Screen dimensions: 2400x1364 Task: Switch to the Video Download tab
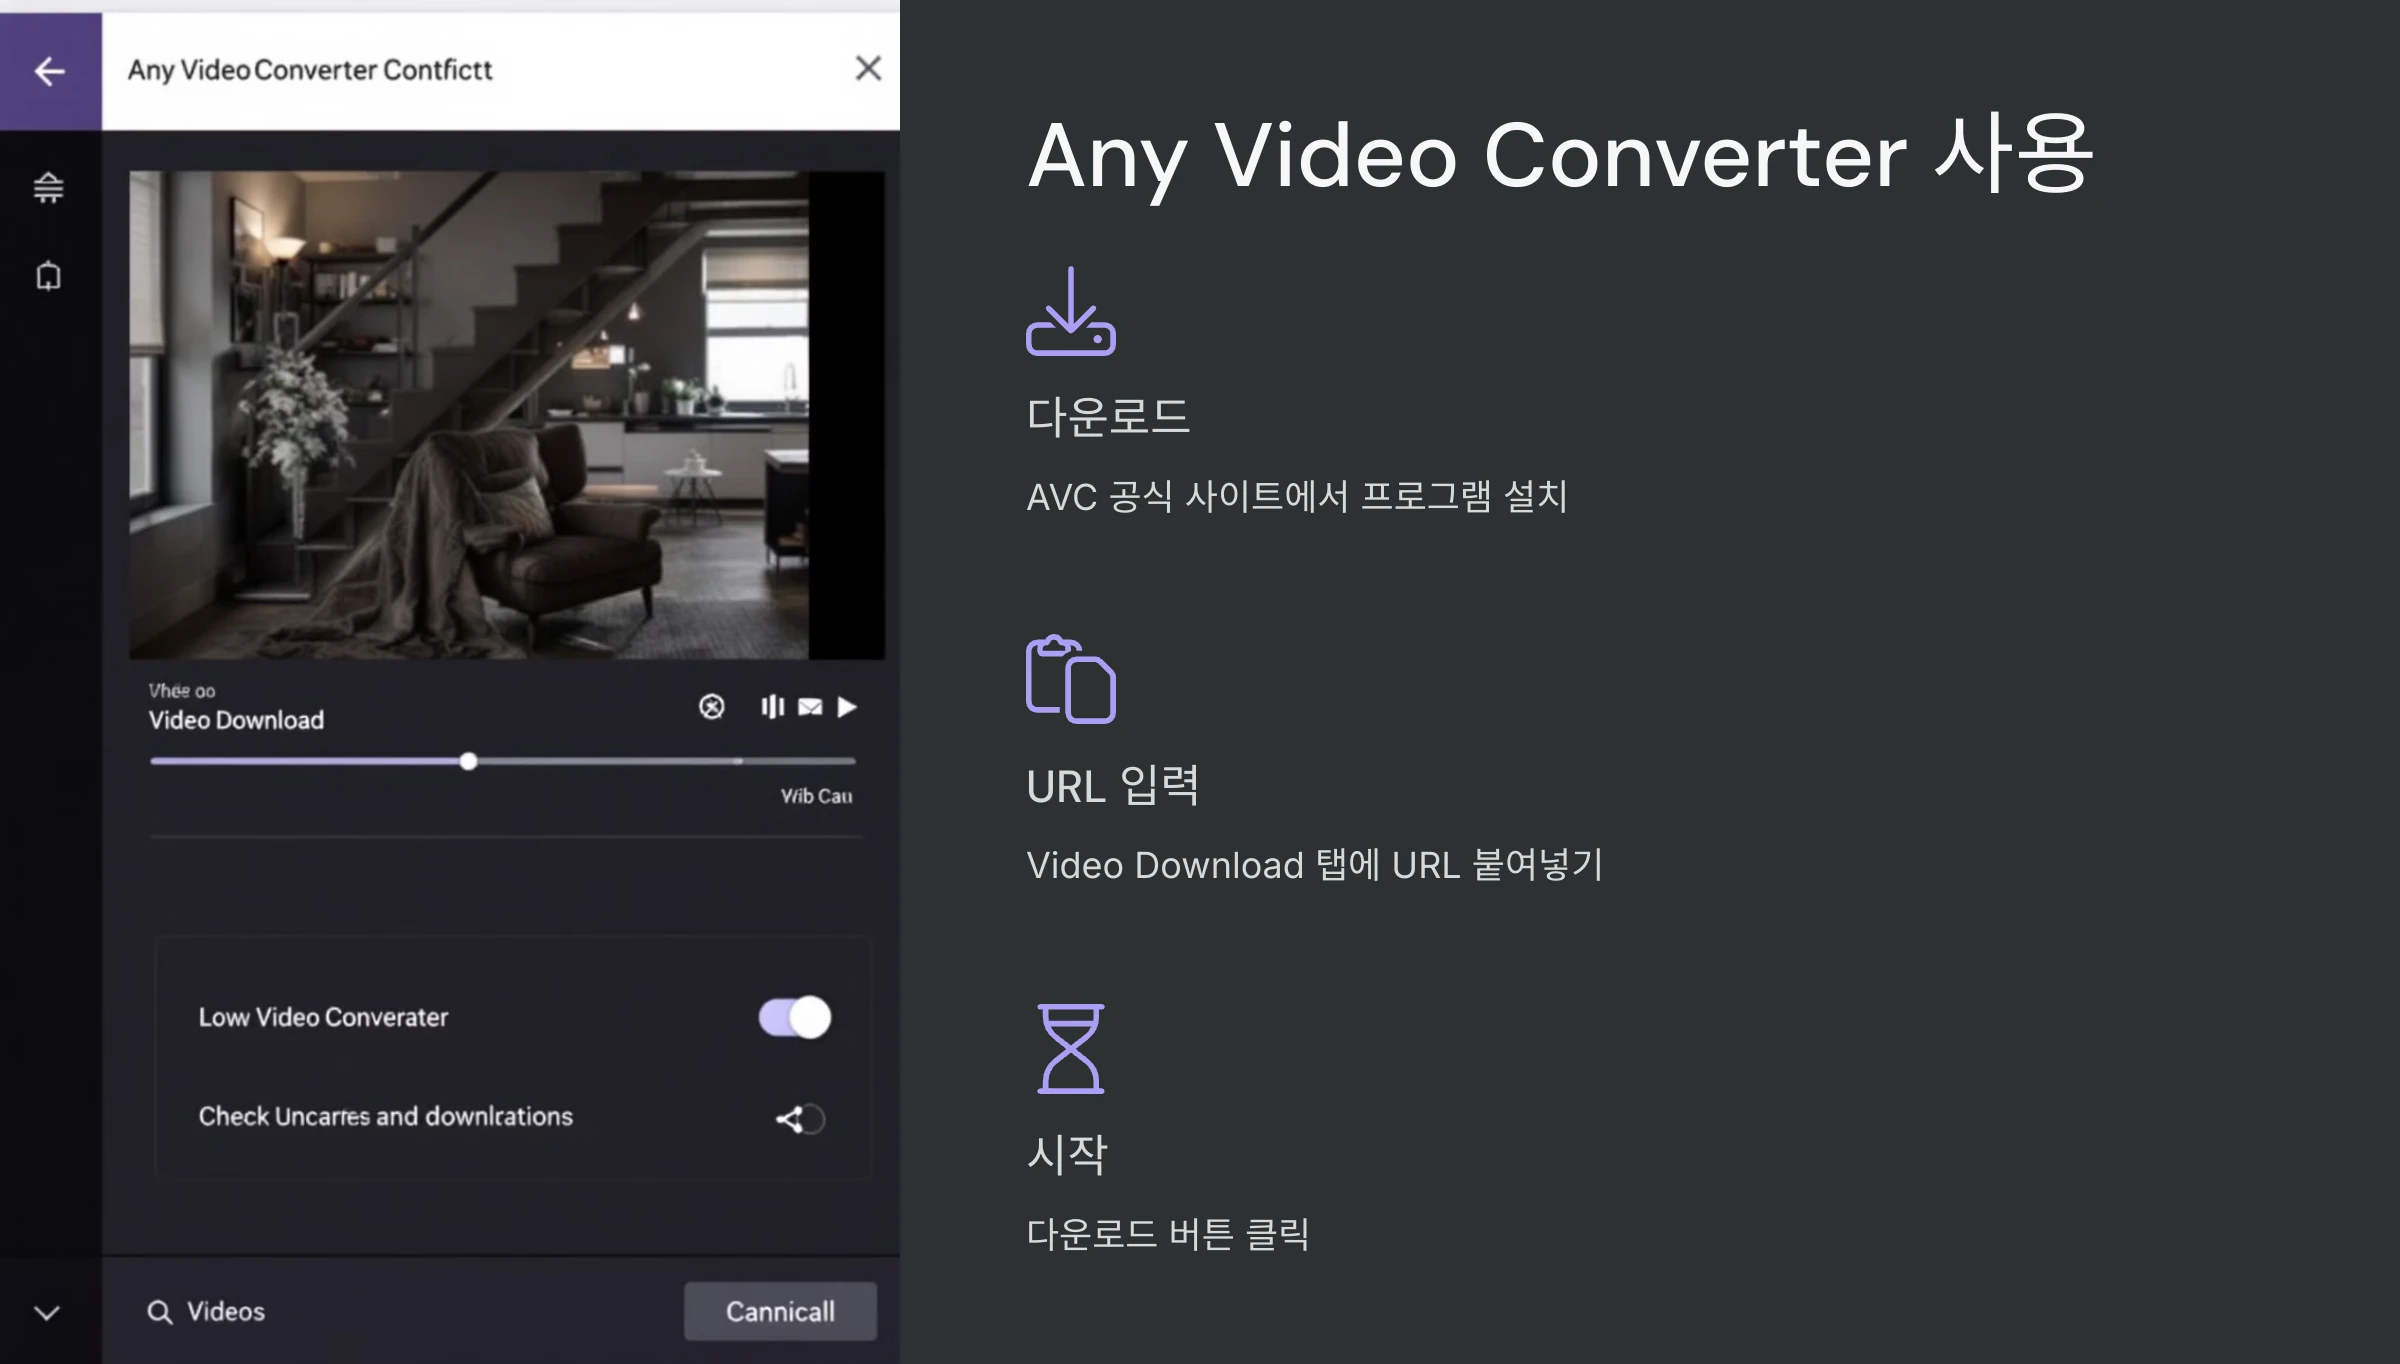(x=236, y=719)
